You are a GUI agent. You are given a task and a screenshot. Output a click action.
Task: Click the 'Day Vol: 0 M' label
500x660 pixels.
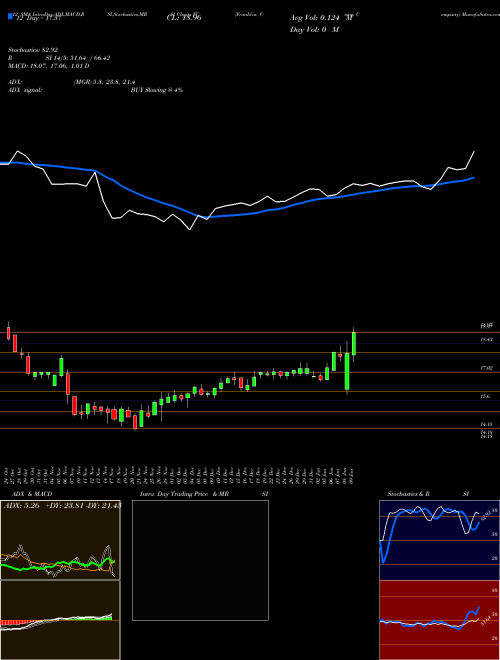point(314,30)
